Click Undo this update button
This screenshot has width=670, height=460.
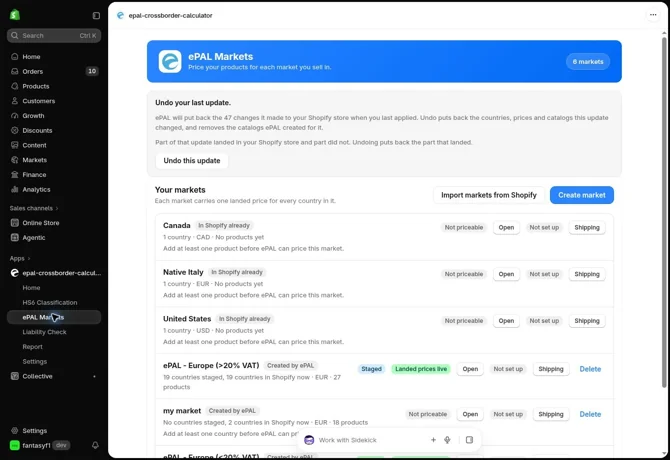[x=192, y=161]
